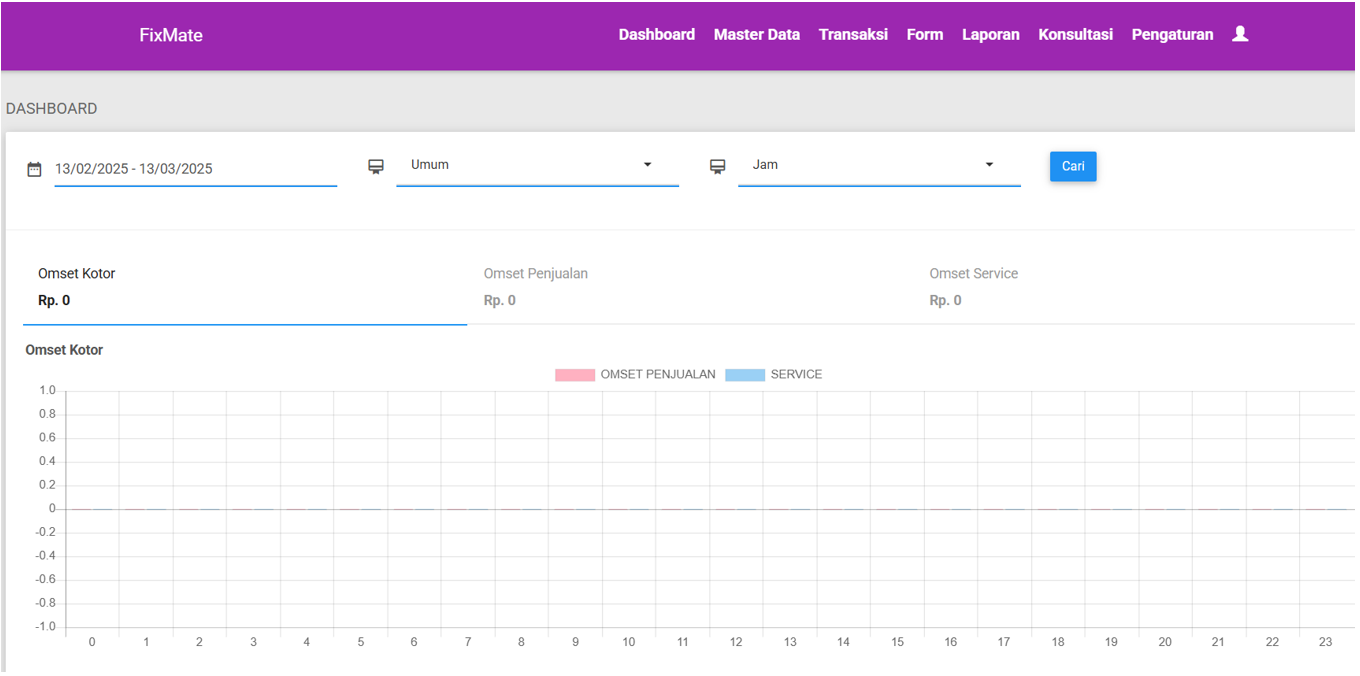Go to the Dashboard menu item
Viewport: 1360px width, 676px height.
[656, 35]
